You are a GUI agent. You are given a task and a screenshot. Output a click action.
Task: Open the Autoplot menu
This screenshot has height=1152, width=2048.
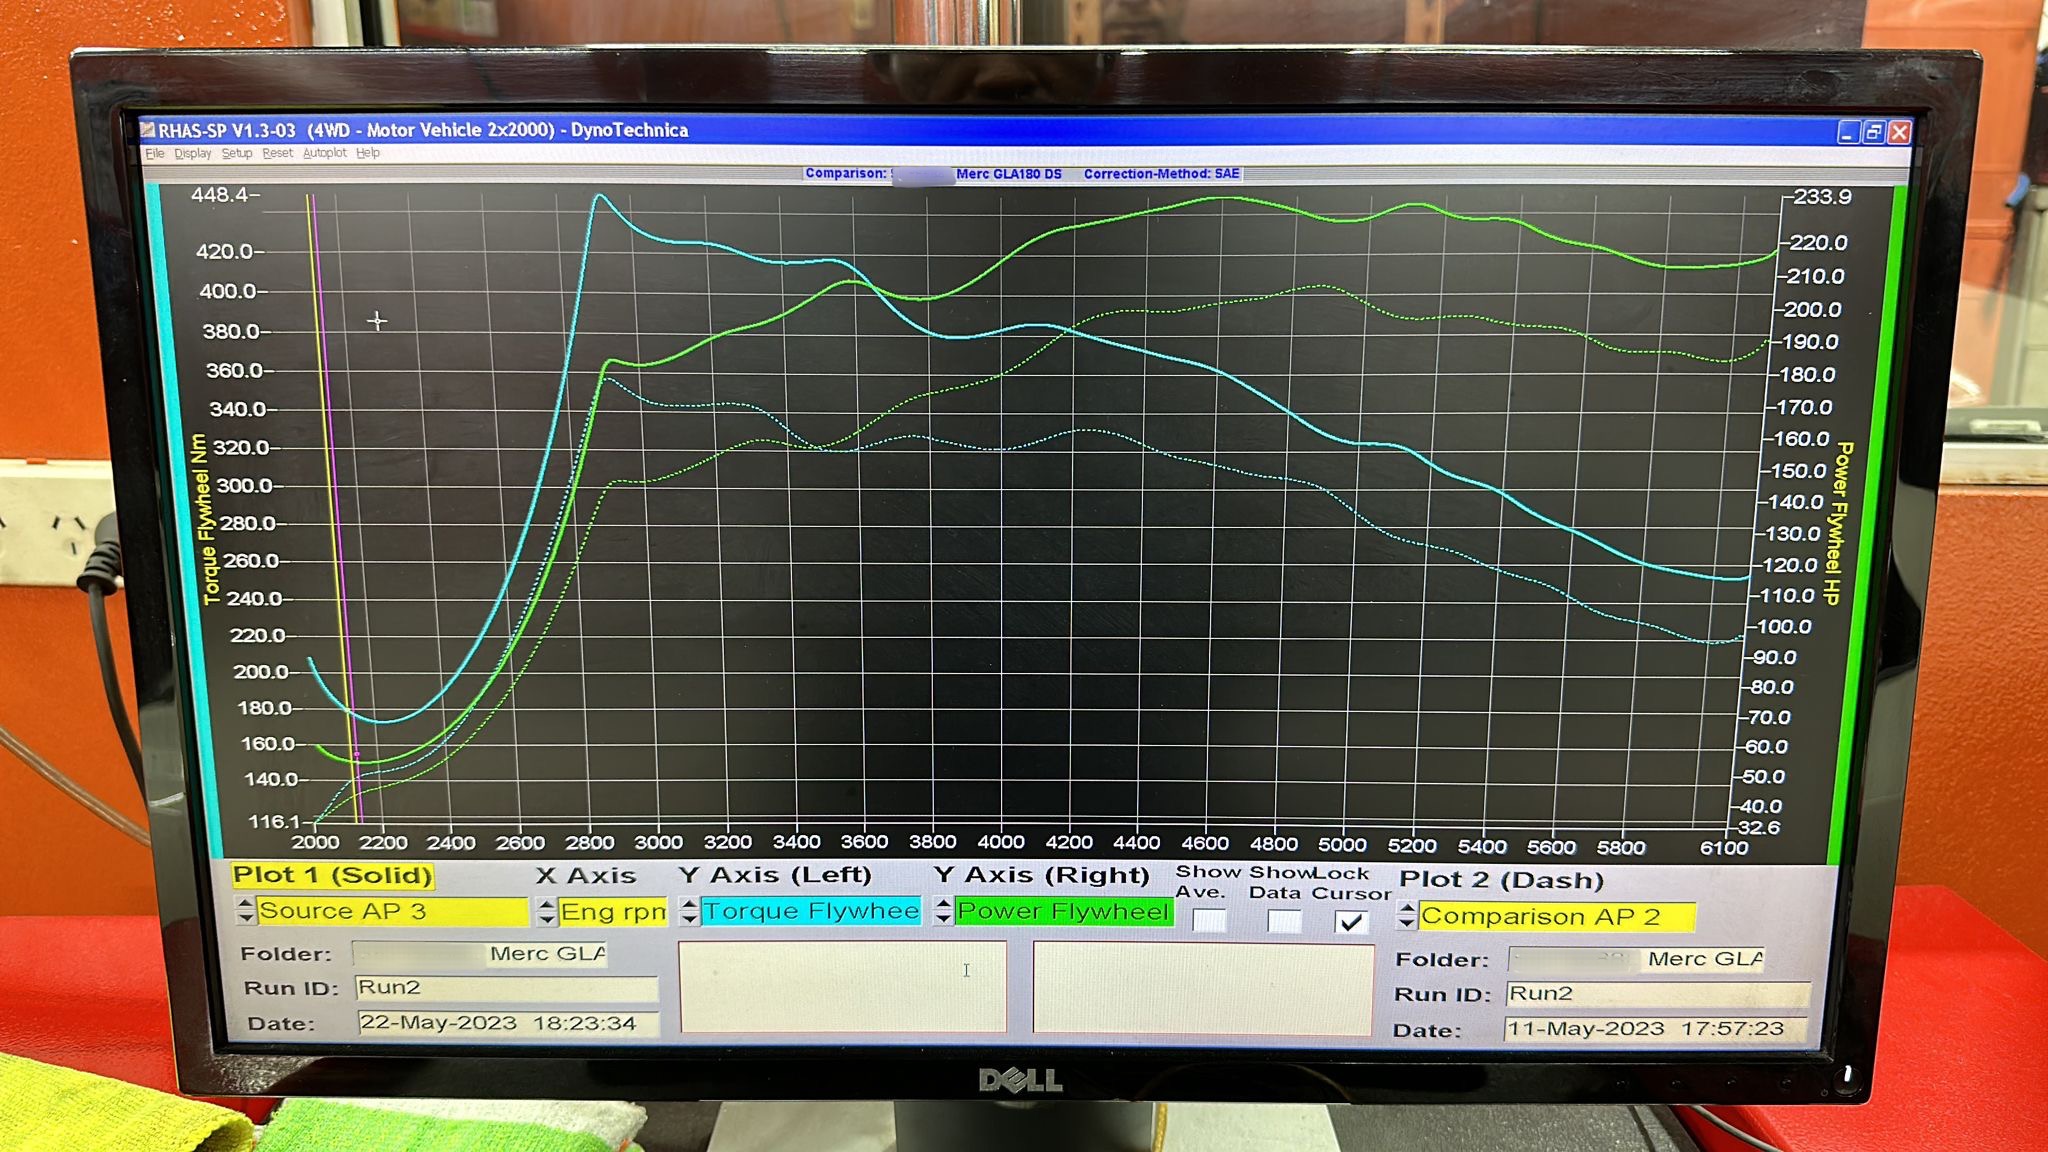pos(324,154)
